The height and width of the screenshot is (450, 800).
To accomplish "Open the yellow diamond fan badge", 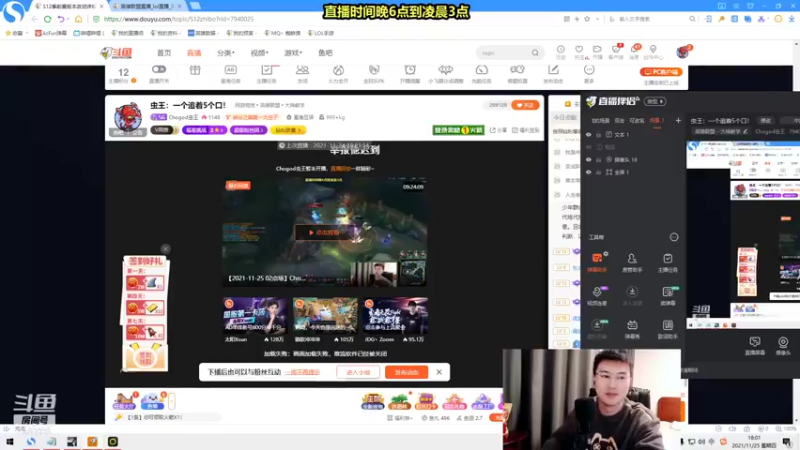I will point(288,130).
